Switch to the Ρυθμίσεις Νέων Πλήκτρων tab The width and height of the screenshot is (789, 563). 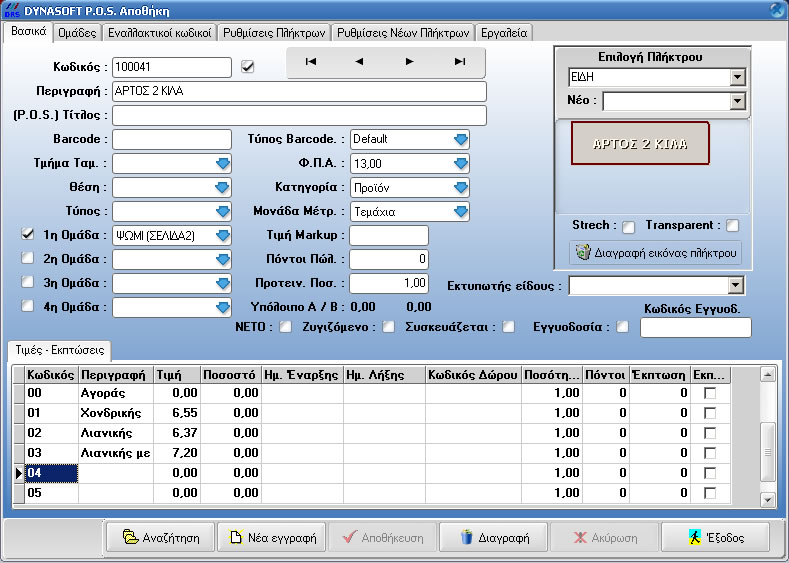pyautogui.click(x=403, y=33)
